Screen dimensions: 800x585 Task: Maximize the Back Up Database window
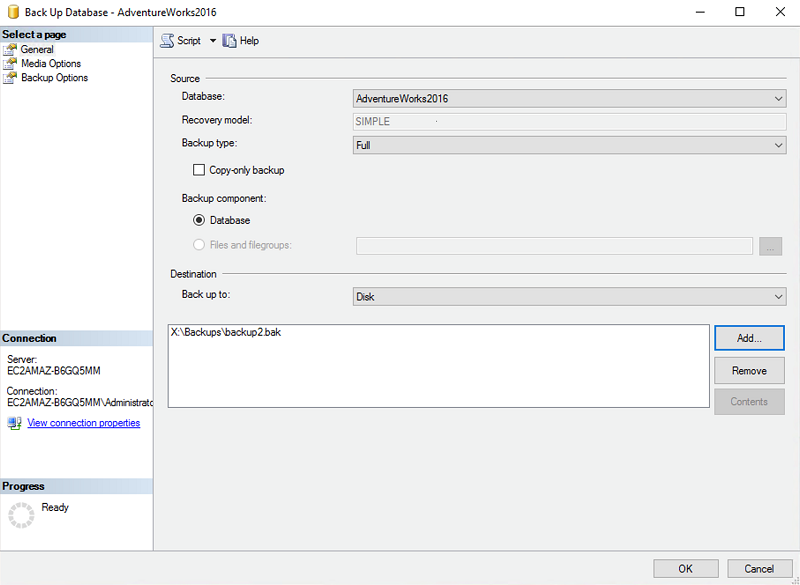click(x=740, y=12)
